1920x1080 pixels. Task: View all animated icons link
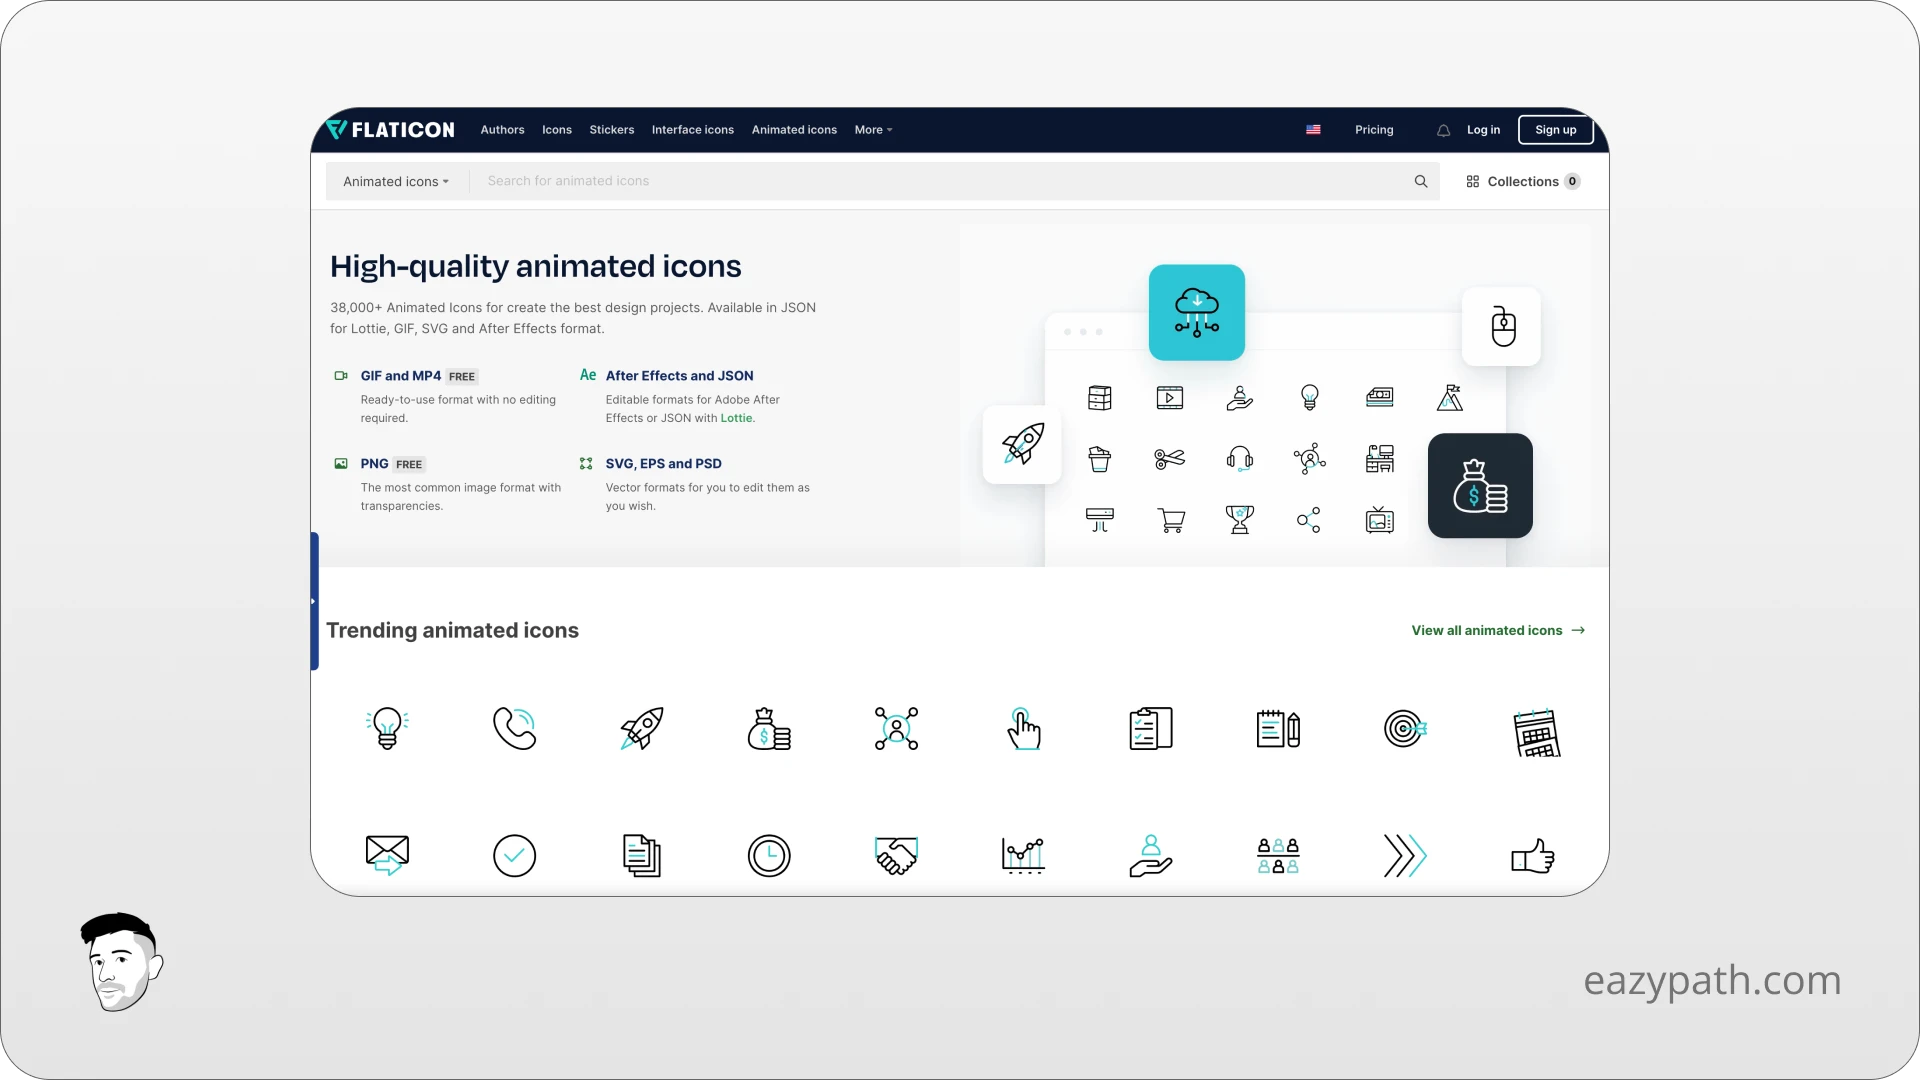[1497, 629]
